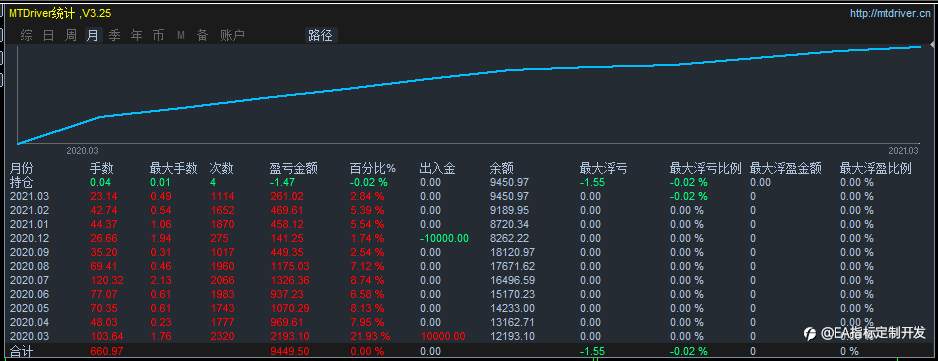The height and width of the screenshot is (361, 938).
Task: Click the MTDriver统计 V3.25 title
Action: click(60, 13)
